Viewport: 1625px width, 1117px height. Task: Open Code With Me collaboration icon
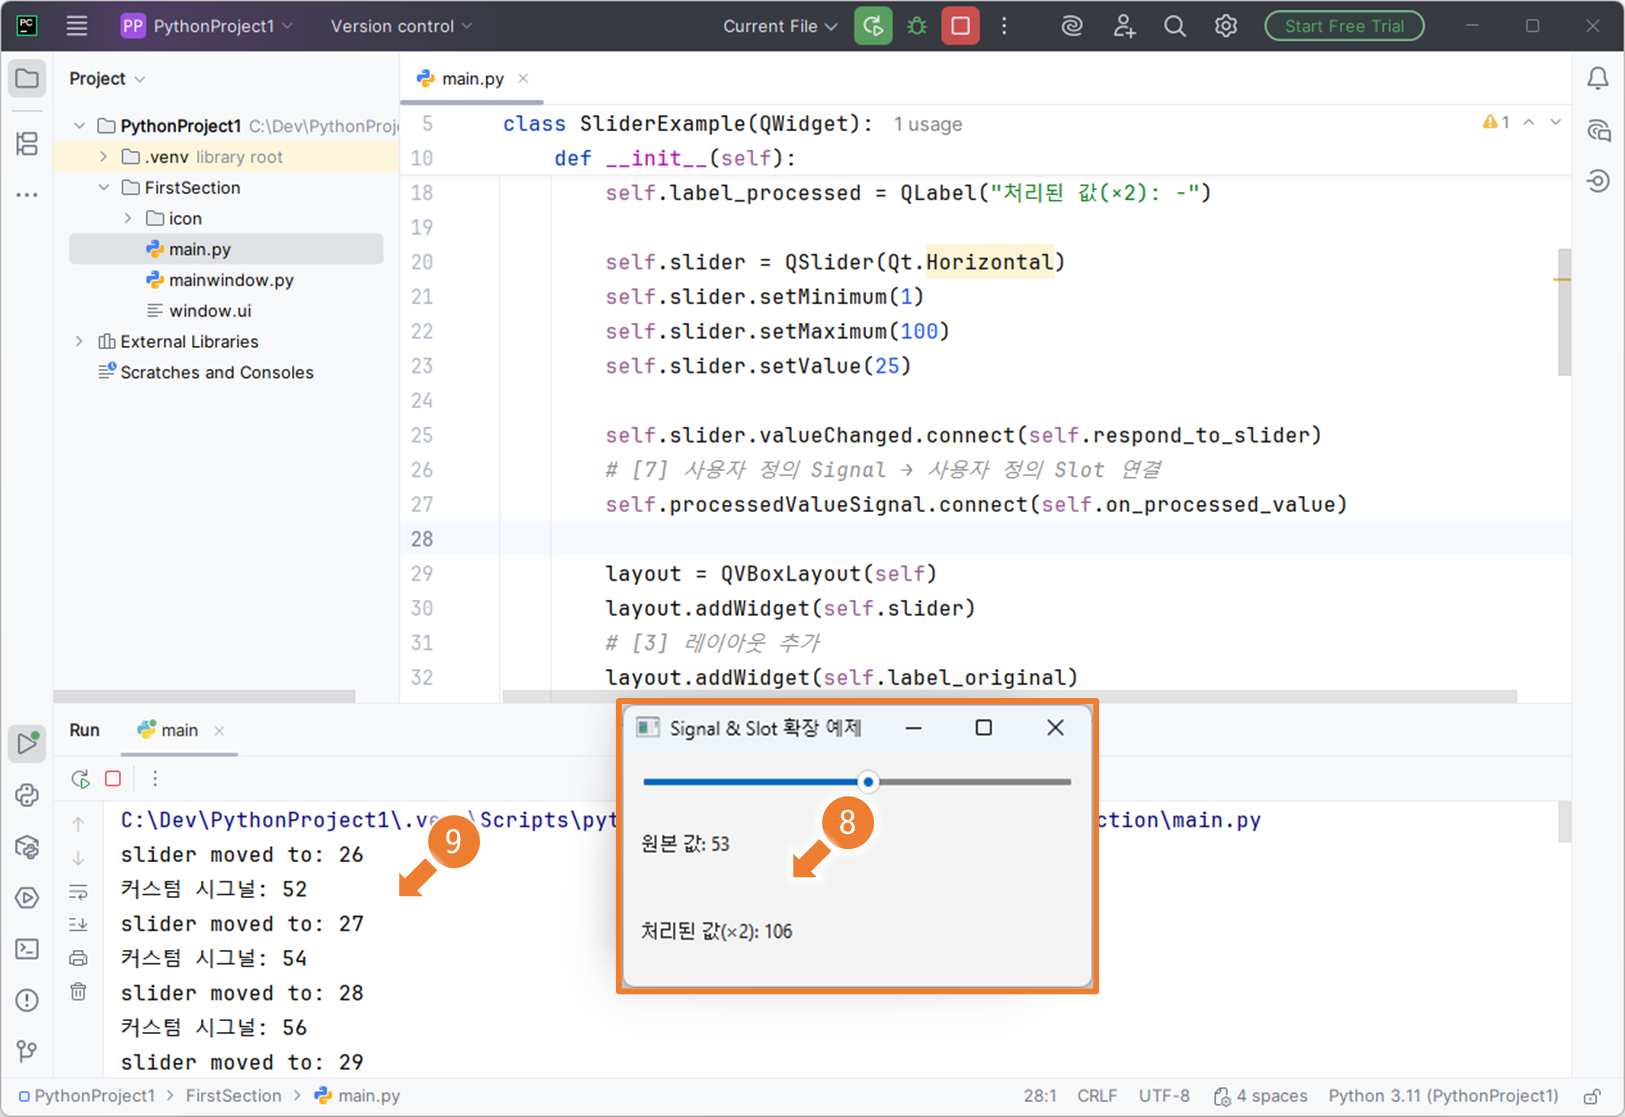pos(1124,26)
